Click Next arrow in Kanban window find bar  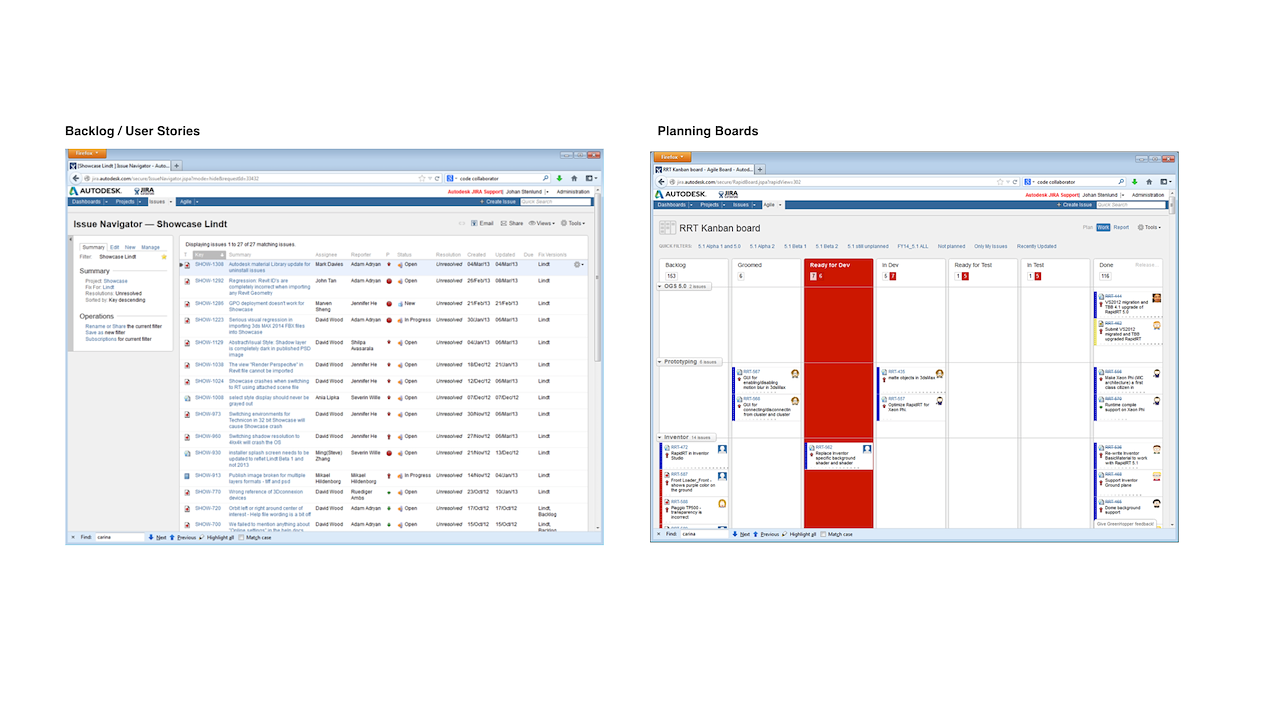(734, 534)
